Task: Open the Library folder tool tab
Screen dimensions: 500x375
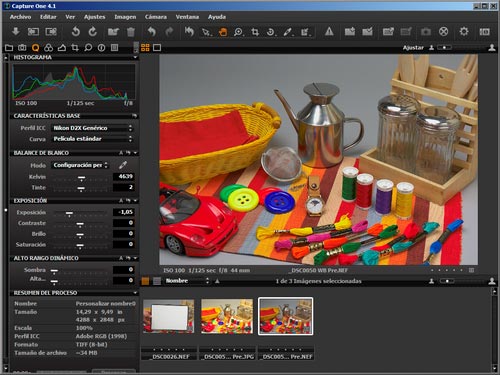Action: 9,48
